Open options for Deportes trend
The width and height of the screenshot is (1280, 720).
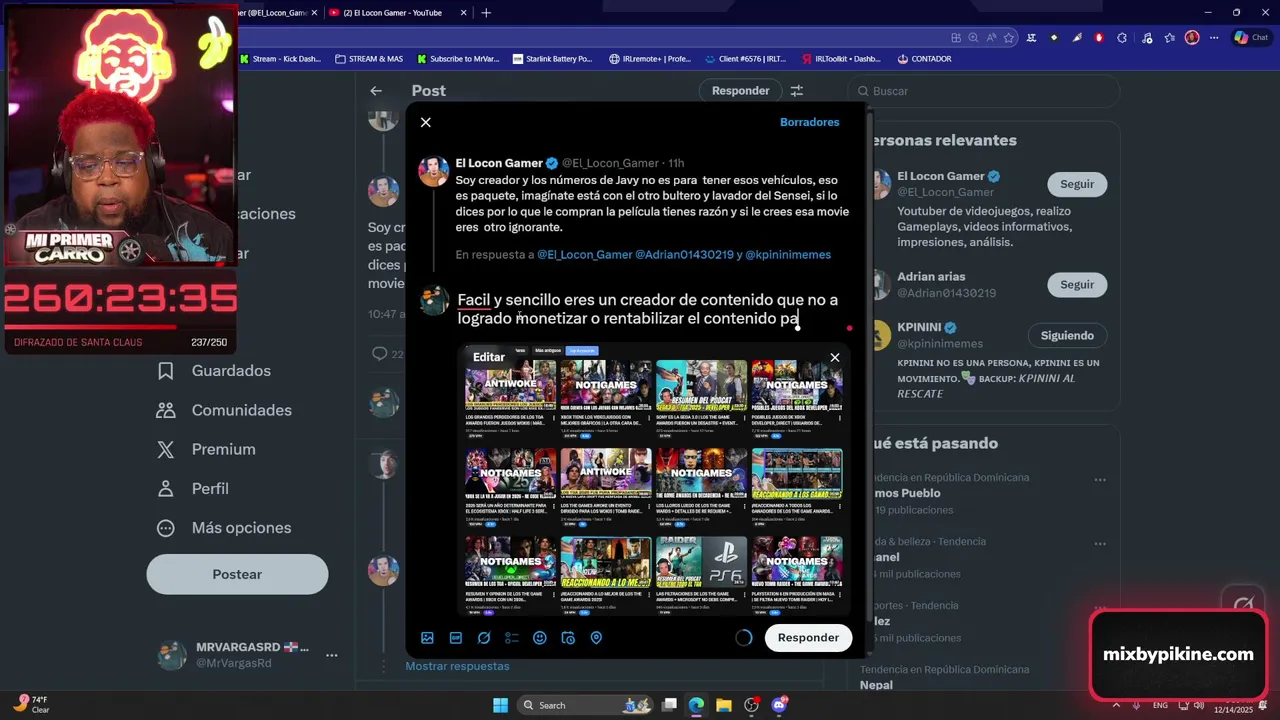click(1100, 607)
